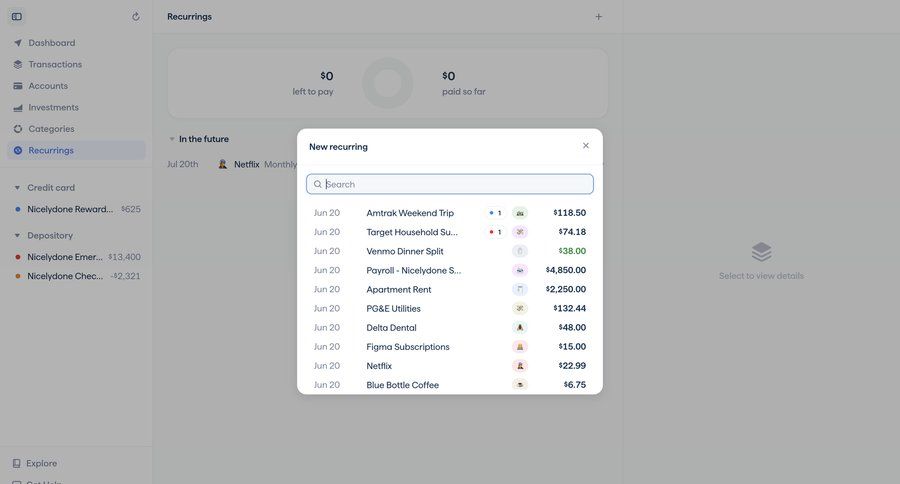Navigate to Categories

tap(76, 129)
